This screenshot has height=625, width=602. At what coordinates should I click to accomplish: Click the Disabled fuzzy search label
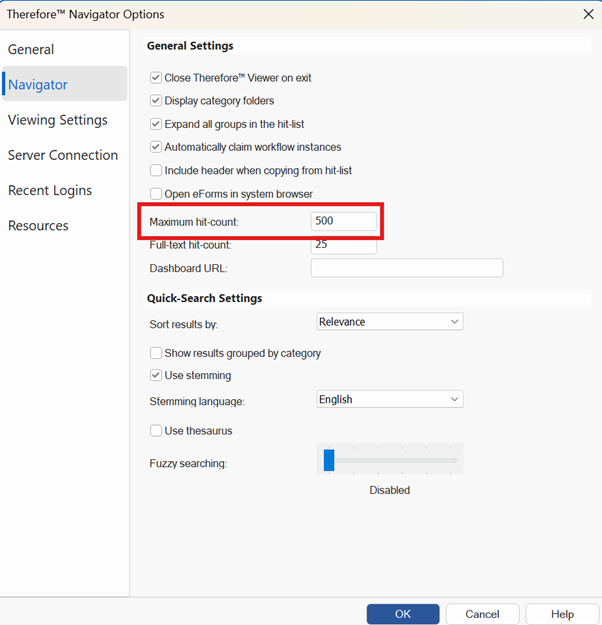(x=390, y=490)
